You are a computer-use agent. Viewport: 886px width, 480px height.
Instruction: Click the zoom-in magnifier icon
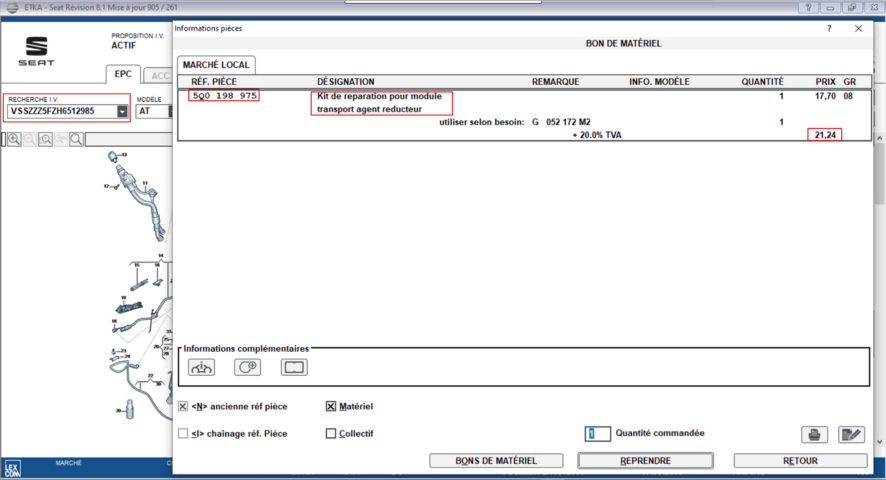coord(14,139)
